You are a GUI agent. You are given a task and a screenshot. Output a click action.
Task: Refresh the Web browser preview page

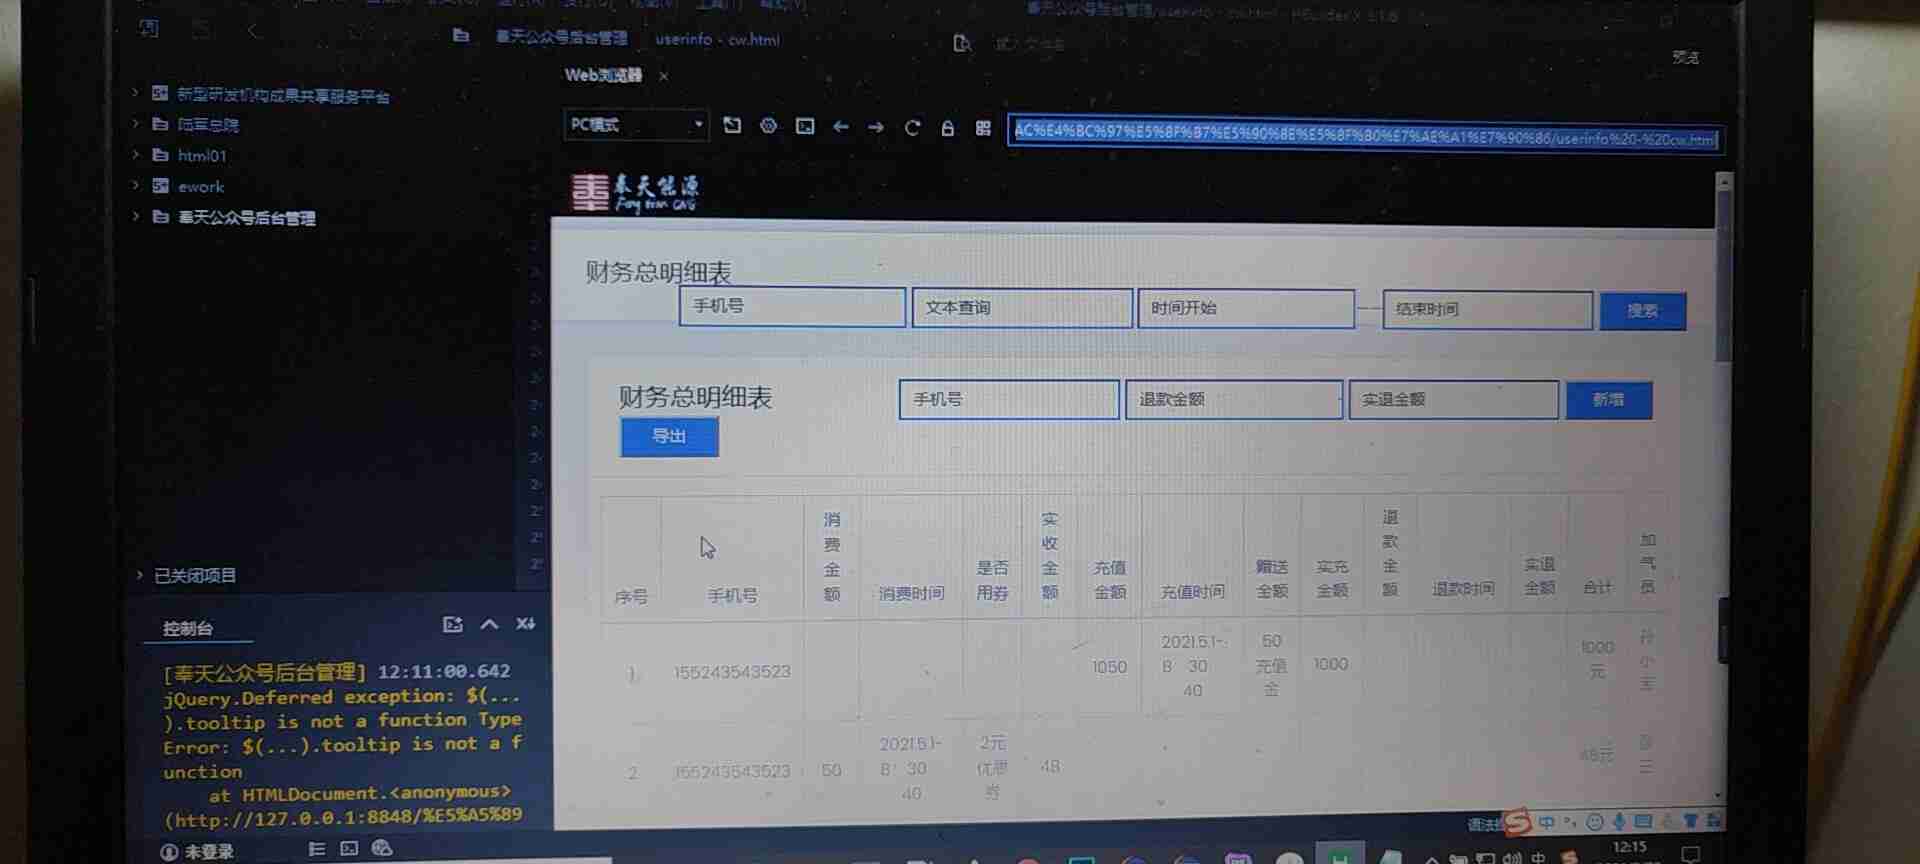coord(912,128)
